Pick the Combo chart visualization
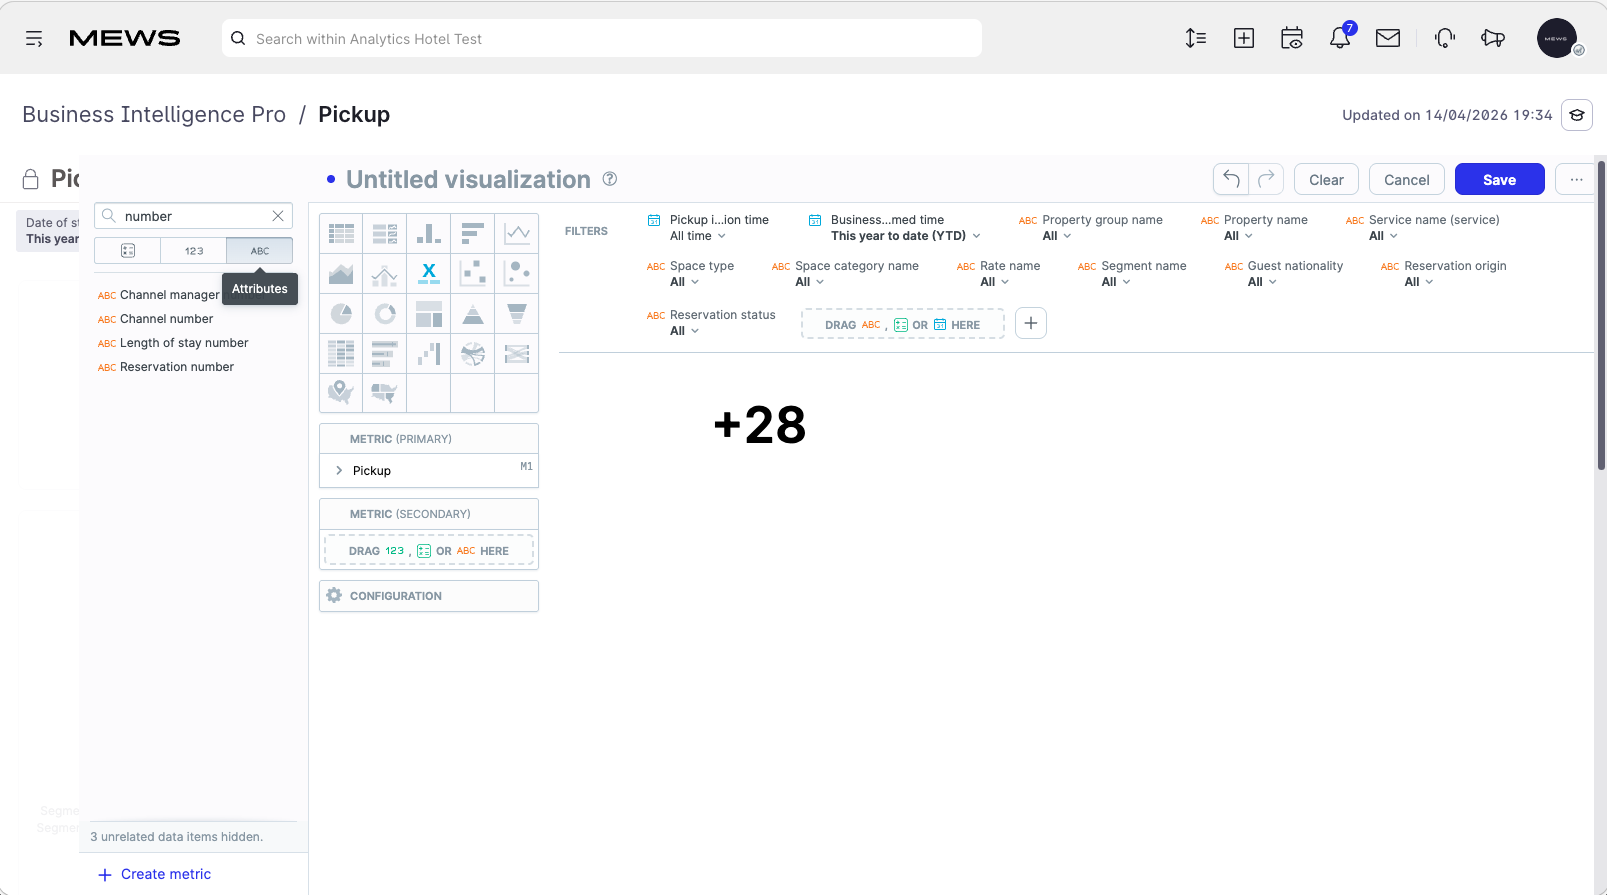Screen dimensions: 1607x895 point(385,274)
